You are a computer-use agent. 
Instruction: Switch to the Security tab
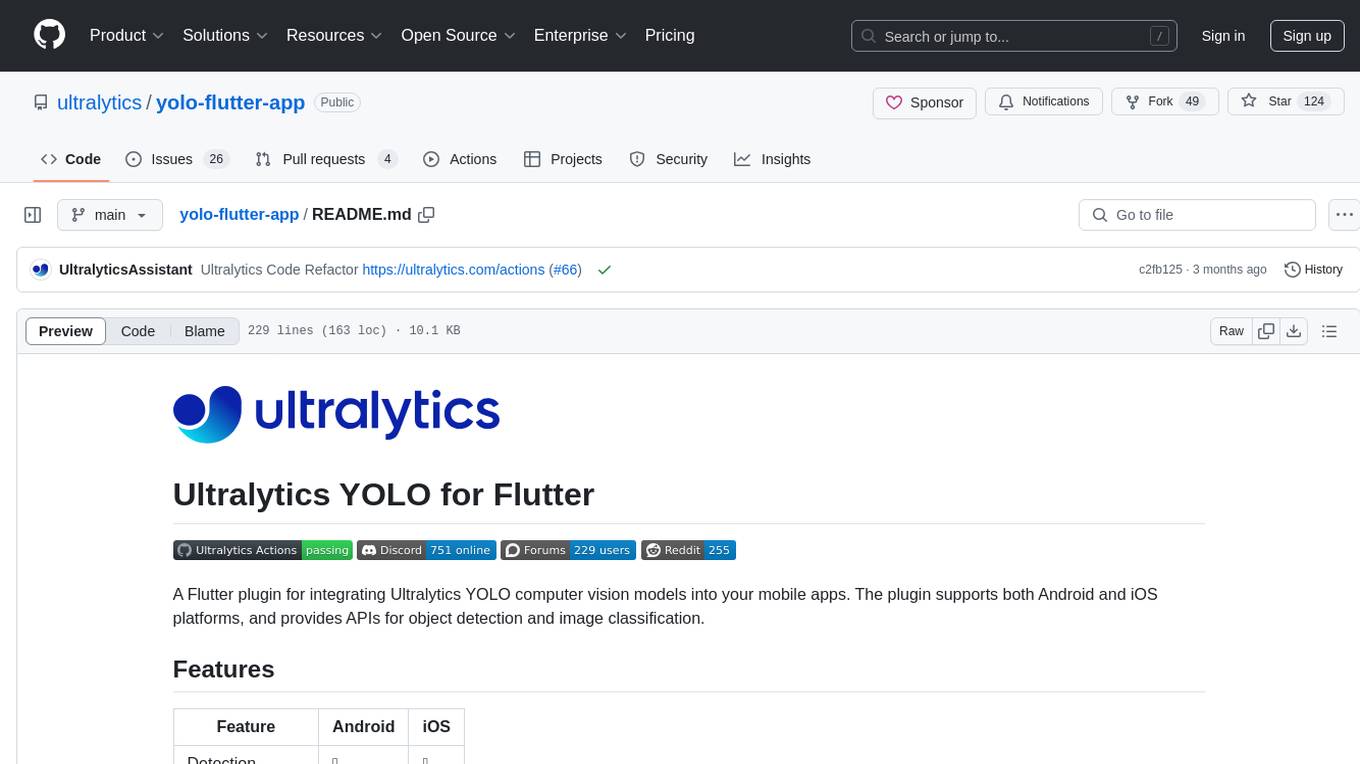coord(668,159)
